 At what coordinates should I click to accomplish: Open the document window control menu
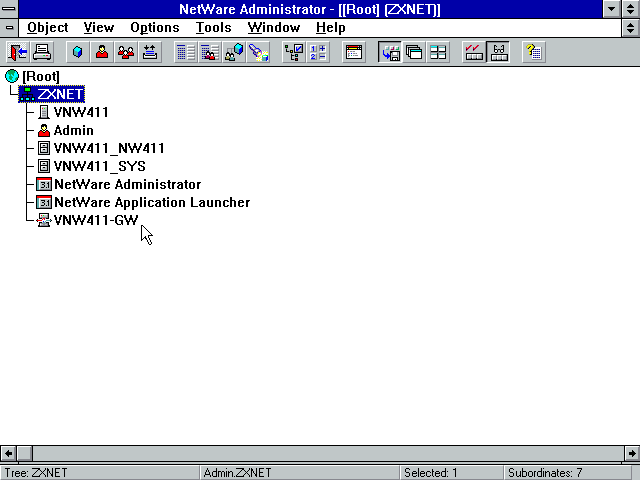[x=9, y=28]
